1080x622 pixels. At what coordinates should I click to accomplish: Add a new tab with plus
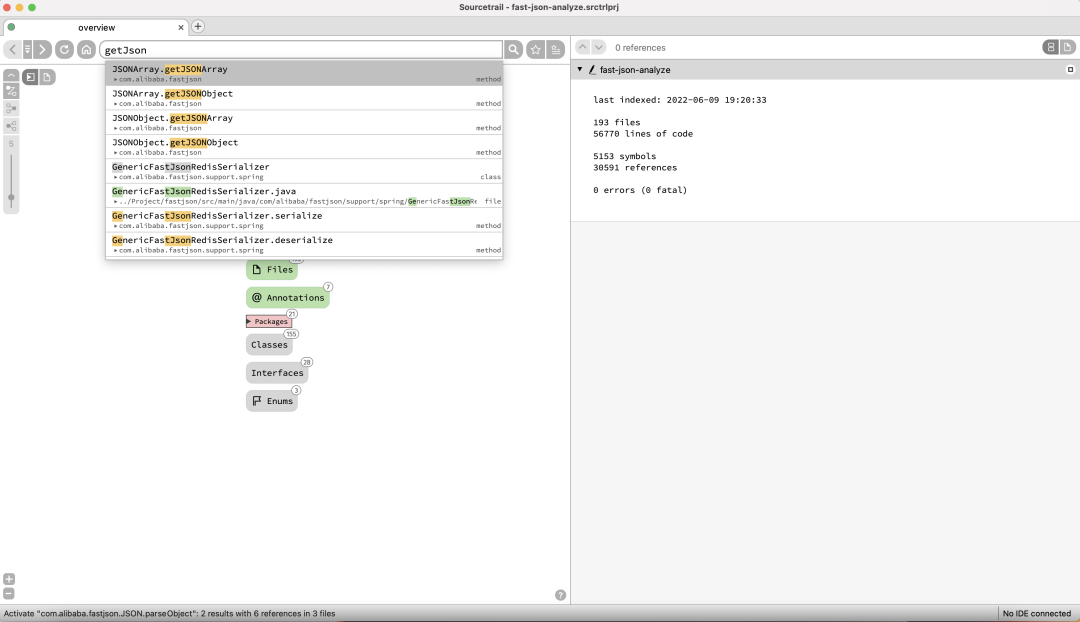198,26
